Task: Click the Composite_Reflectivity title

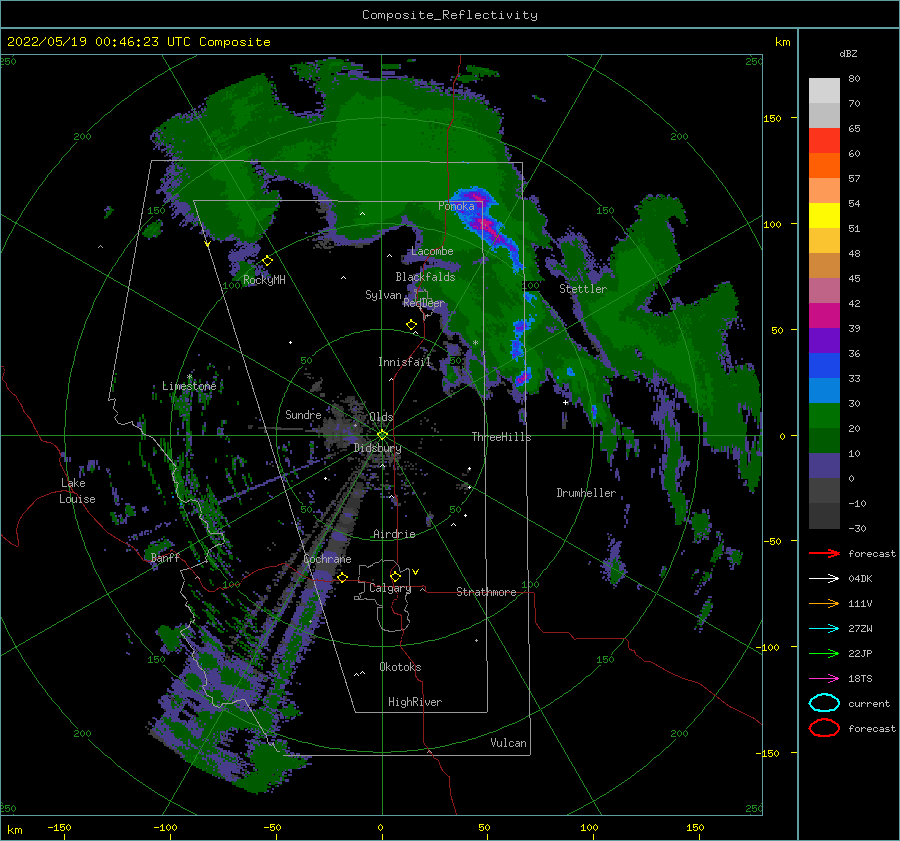Action: coord(450,15)
